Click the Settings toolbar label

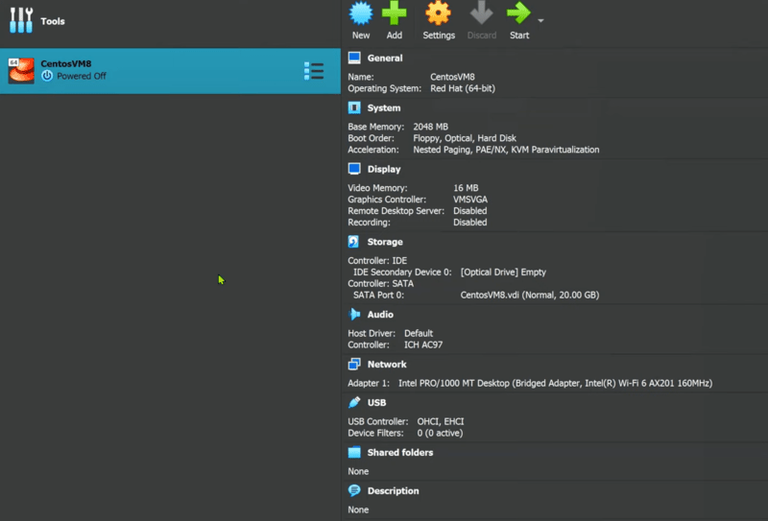439,35
